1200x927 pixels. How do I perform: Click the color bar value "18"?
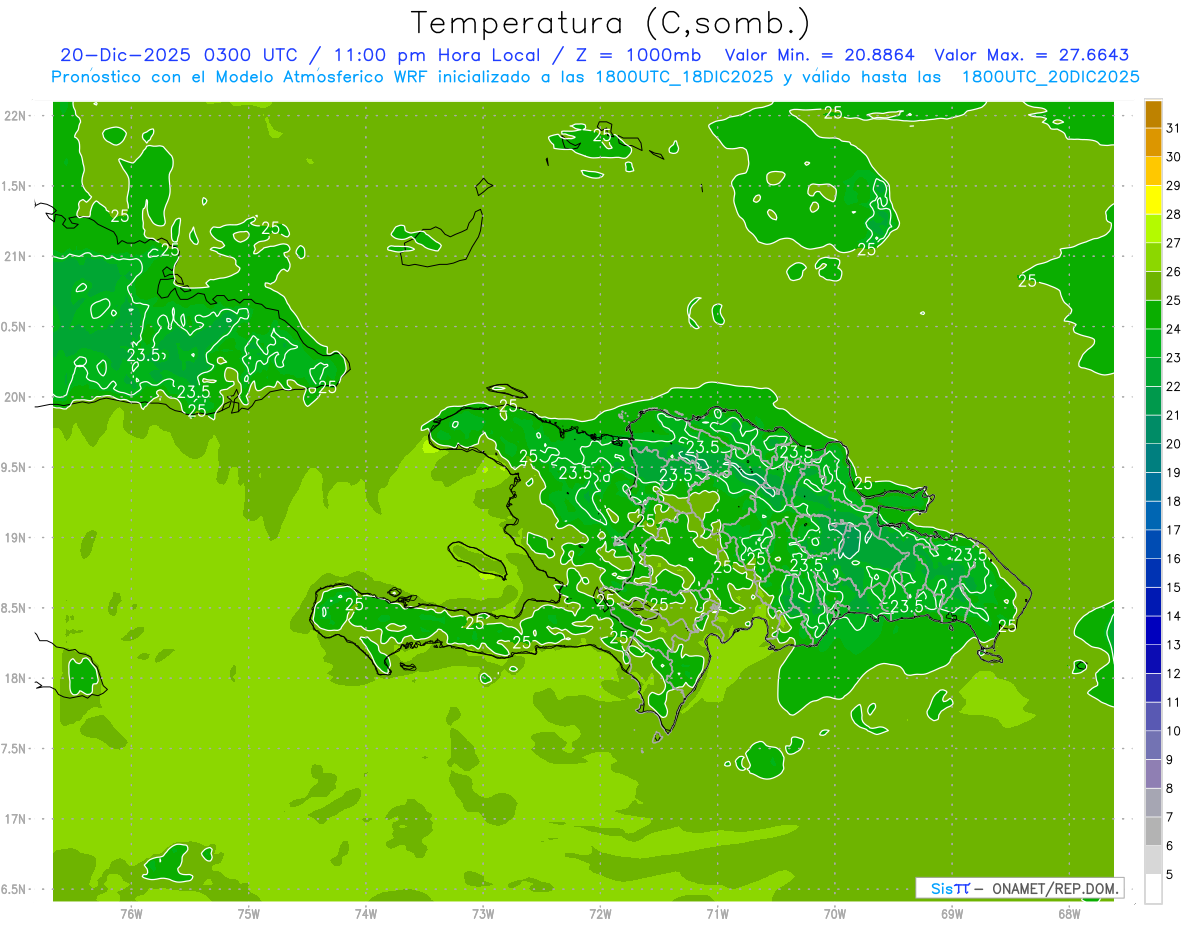click(x=1173, y=501)
